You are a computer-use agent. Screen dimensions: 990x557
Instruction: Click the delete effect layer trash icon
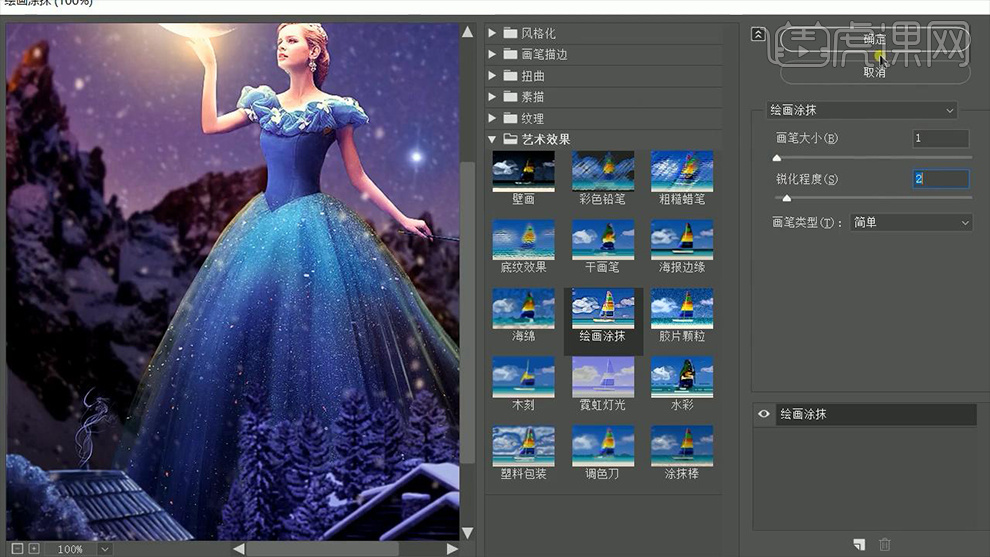[x=884, y=544]
